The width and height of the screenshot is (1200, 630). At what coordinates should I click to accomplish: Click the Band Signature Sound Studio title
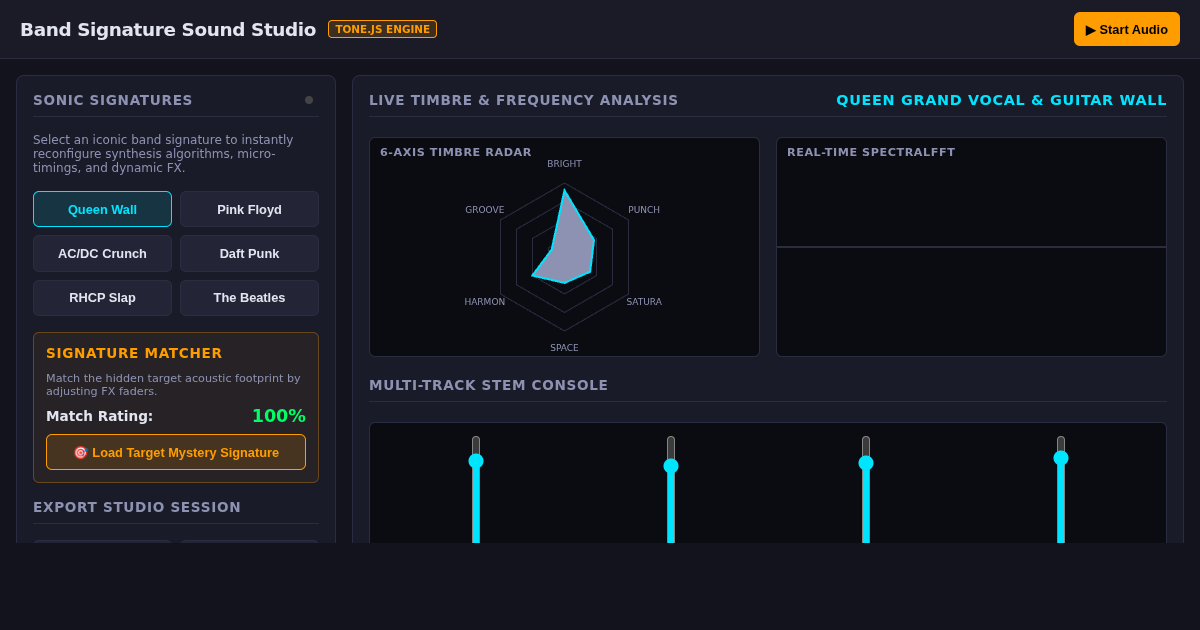coord(168,29)
